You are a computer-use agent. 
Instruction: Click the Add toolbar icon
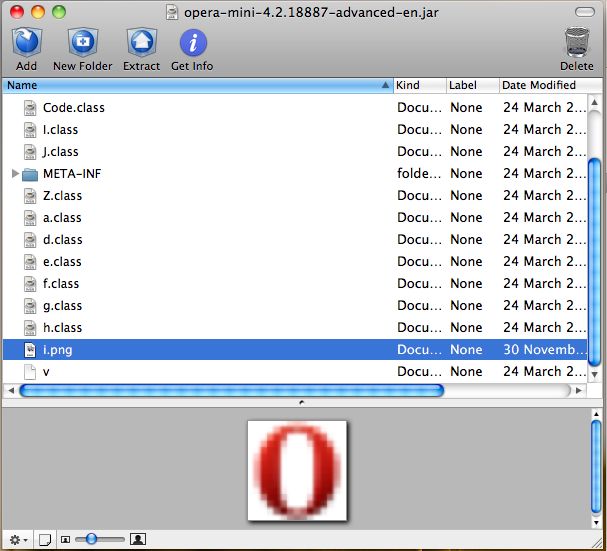click(x=26, y=42)
